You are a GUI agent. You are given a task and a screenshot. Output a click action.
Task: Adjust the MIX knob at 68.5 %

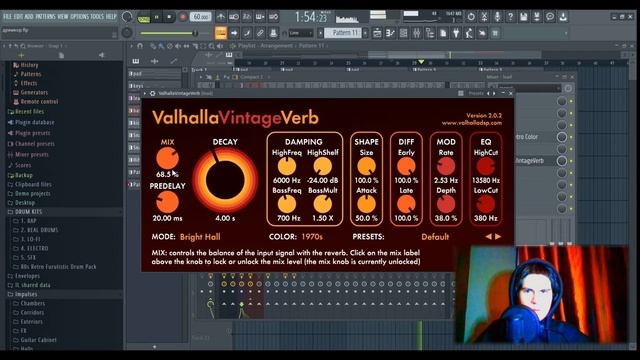167,158
